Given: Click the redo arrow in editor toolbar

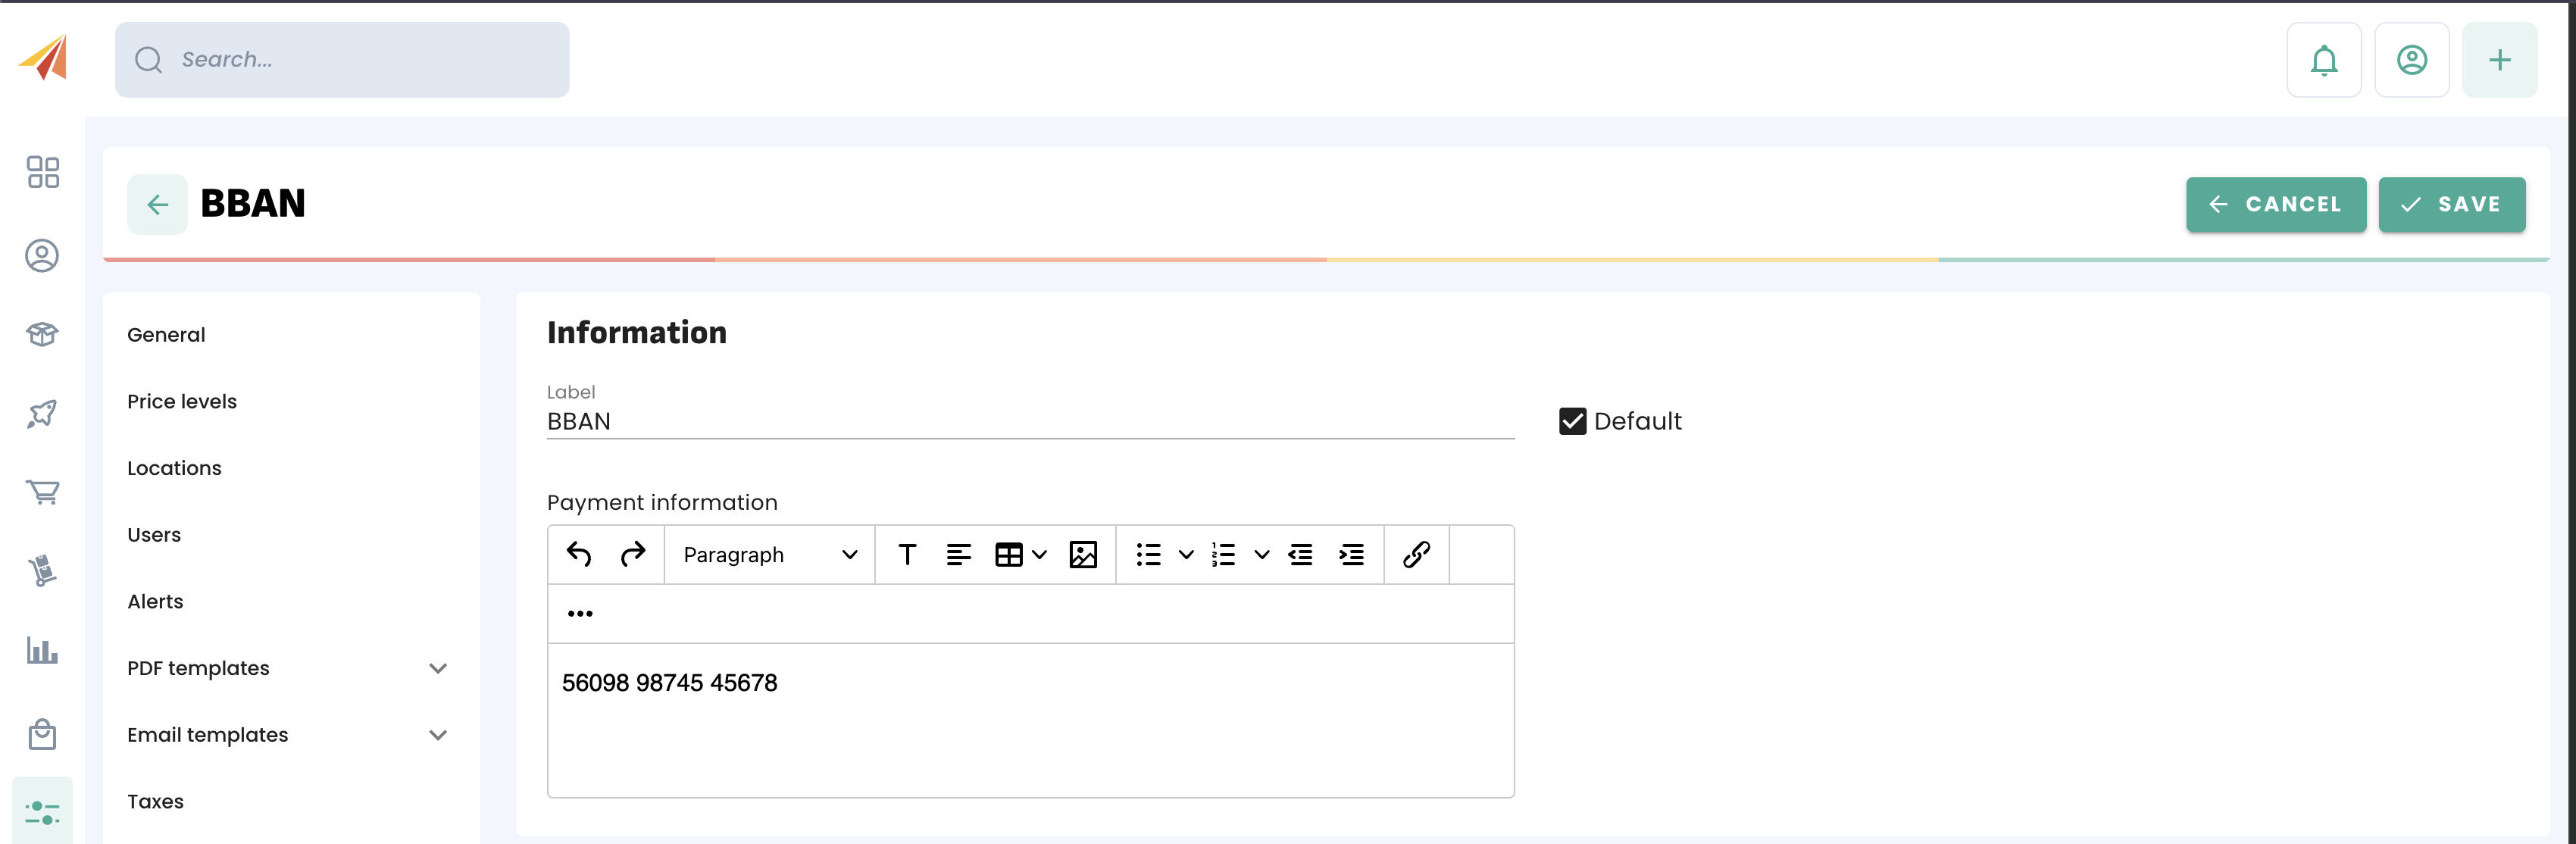Looking at the screenshot, I should coord(632,554).
